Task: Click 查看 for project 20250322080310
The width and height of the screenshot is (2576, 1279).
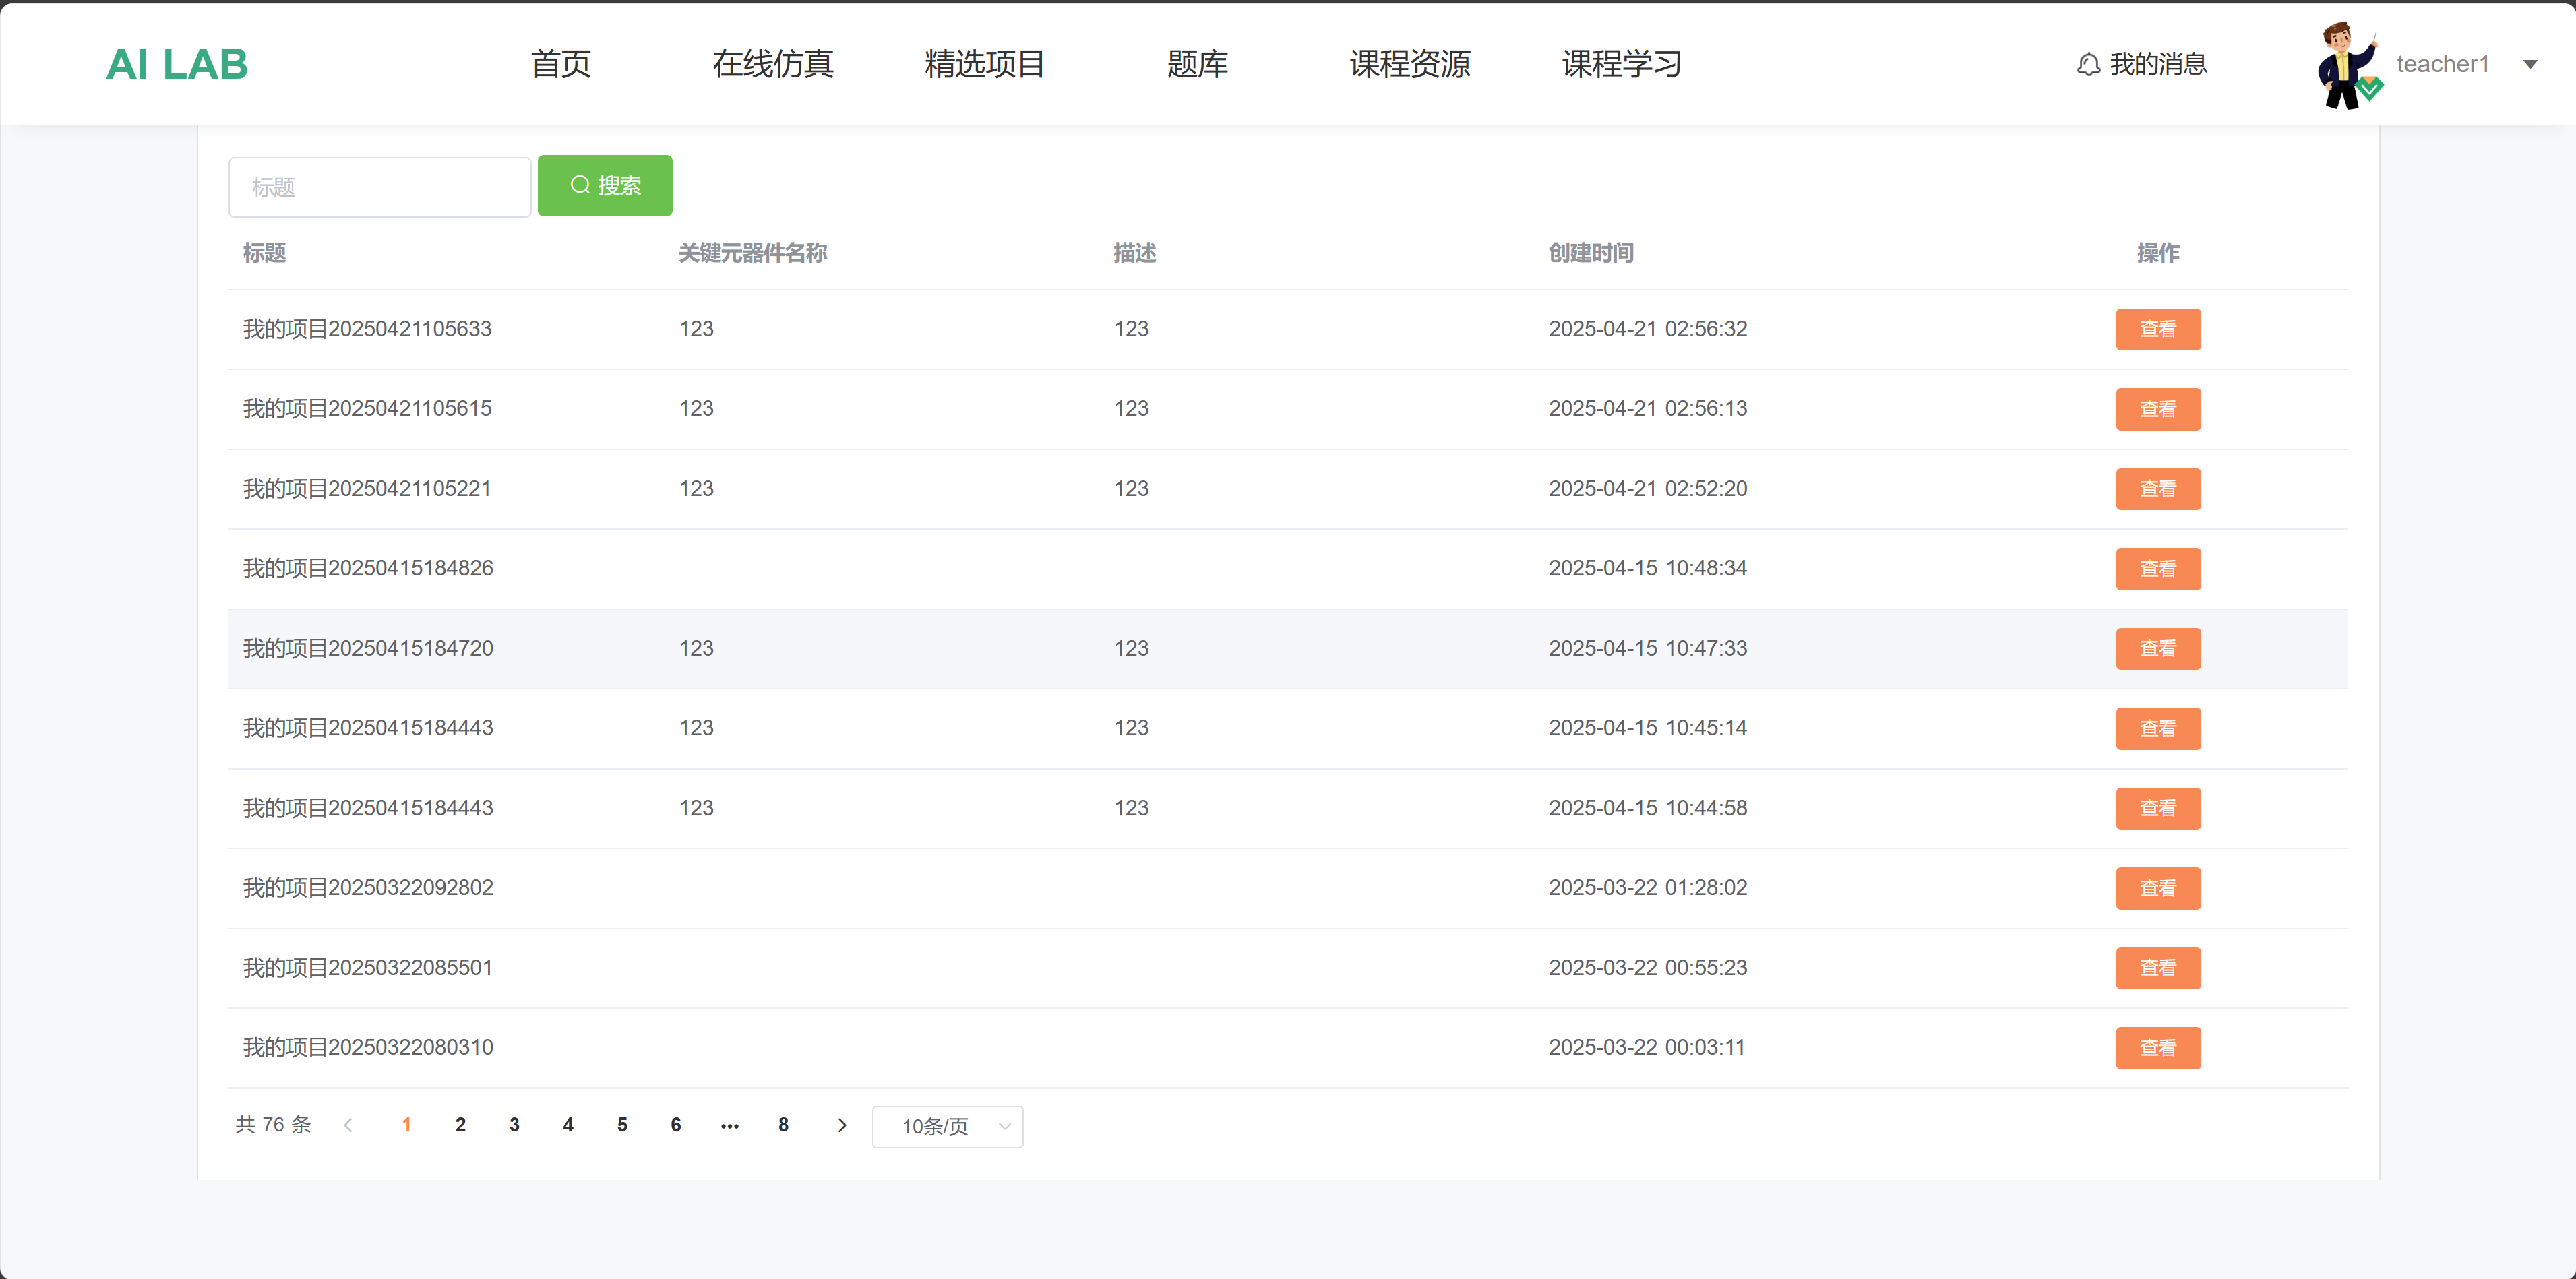Action: click(x=2157, y=1047)
